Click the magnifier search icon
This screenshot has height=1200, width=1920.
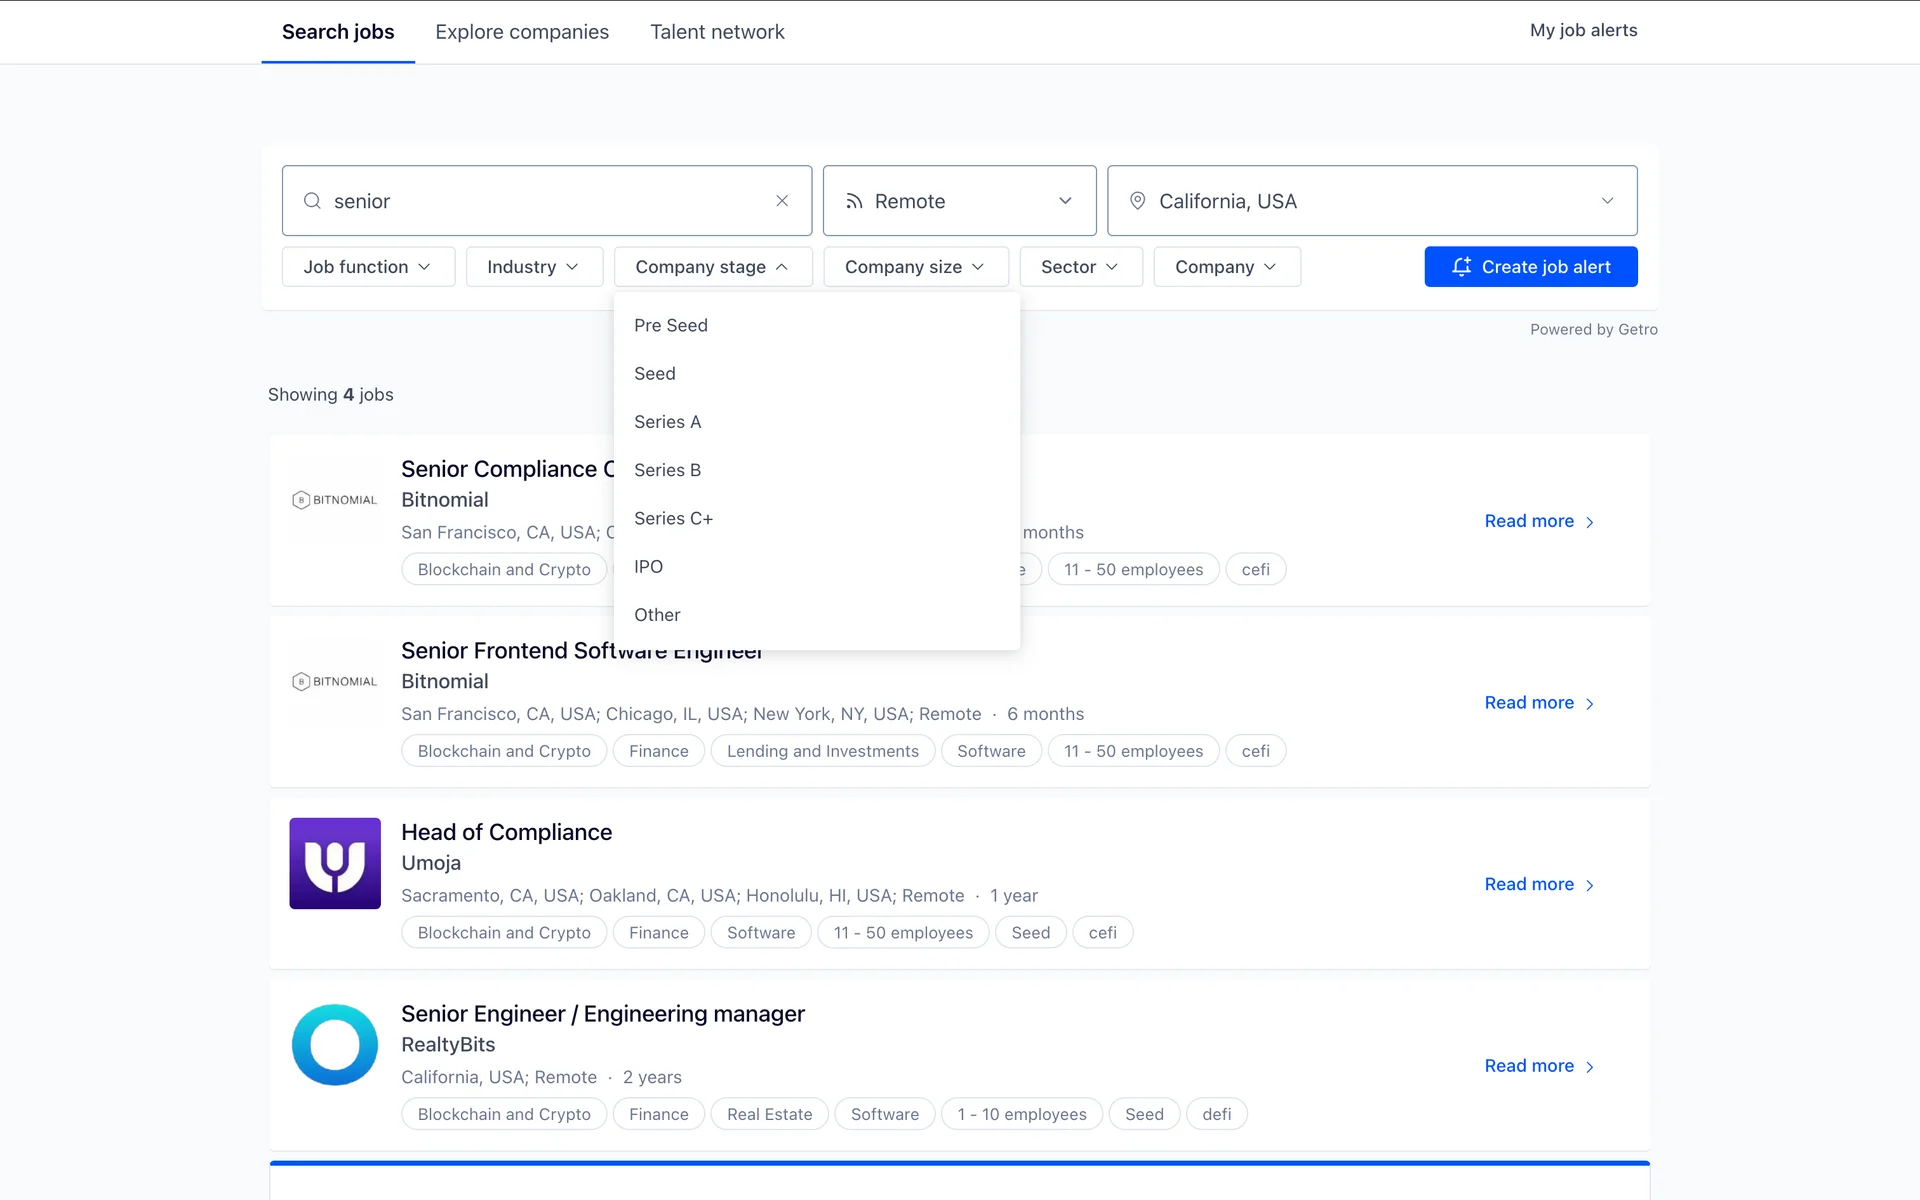[x=312, y=201]
